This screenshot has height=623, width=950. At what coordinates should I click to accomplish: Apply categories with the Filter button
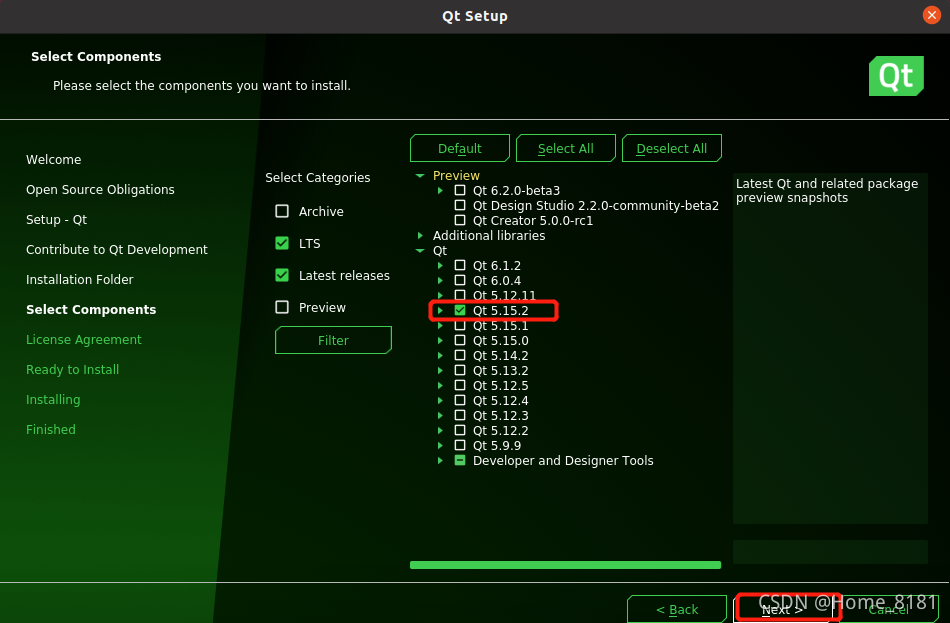pyautogui.click(x=333, y=340)
